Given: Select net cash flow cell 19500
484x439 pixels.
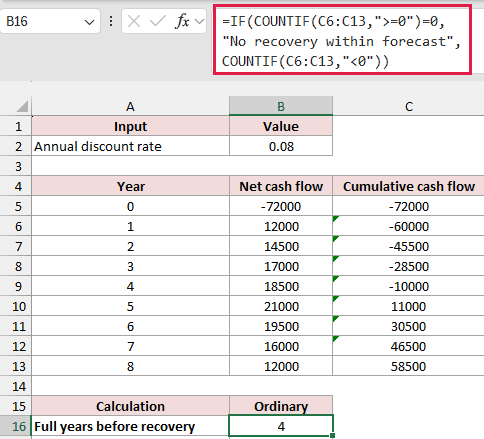Looking at the screenshot, I should coord(281,326).
